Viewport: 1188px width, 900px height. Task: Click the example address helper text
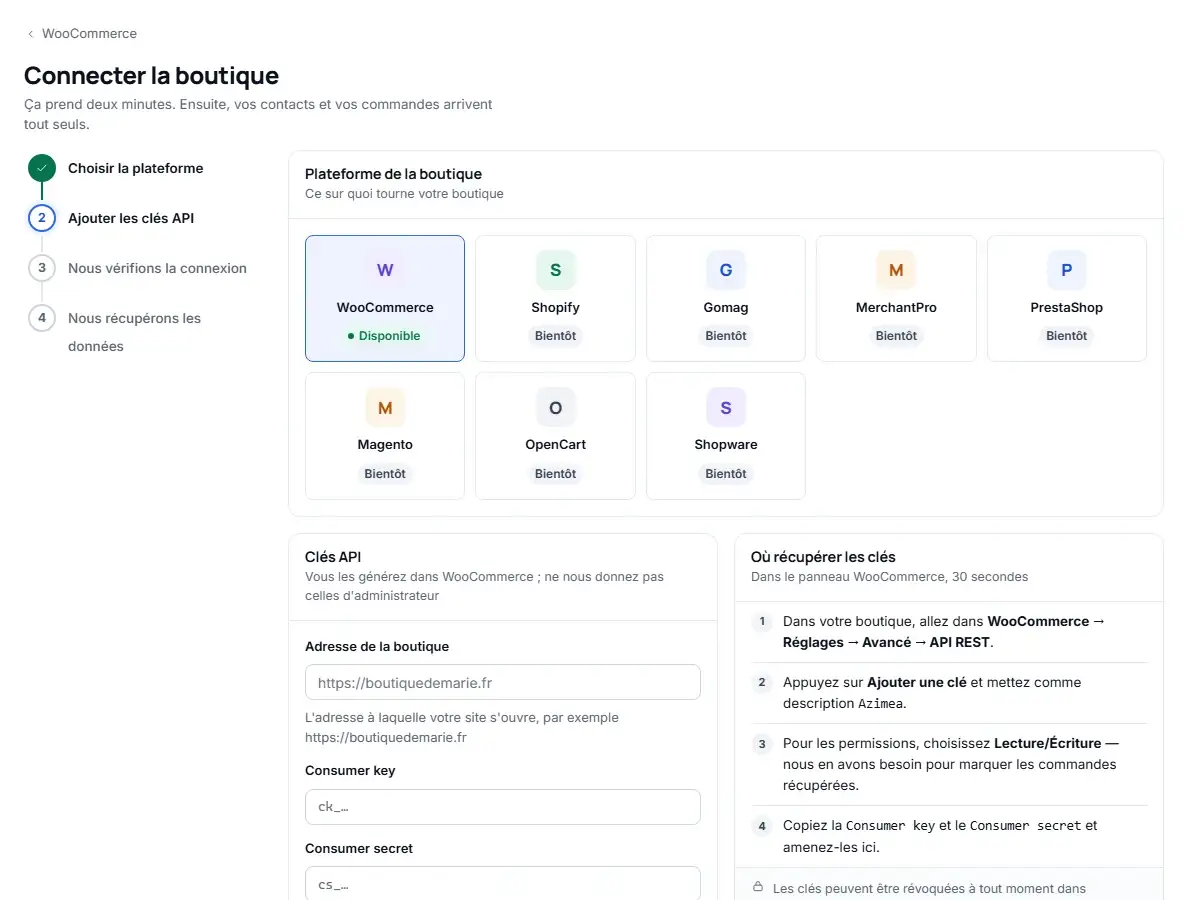(x=461, y=727)
